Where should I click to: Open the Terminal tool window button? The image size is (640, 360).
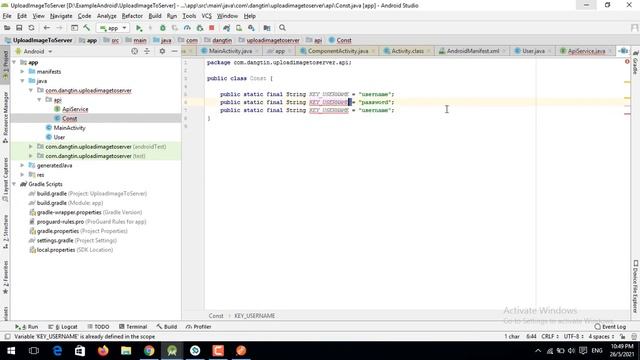pyautogui.click(x=133, y=327)
